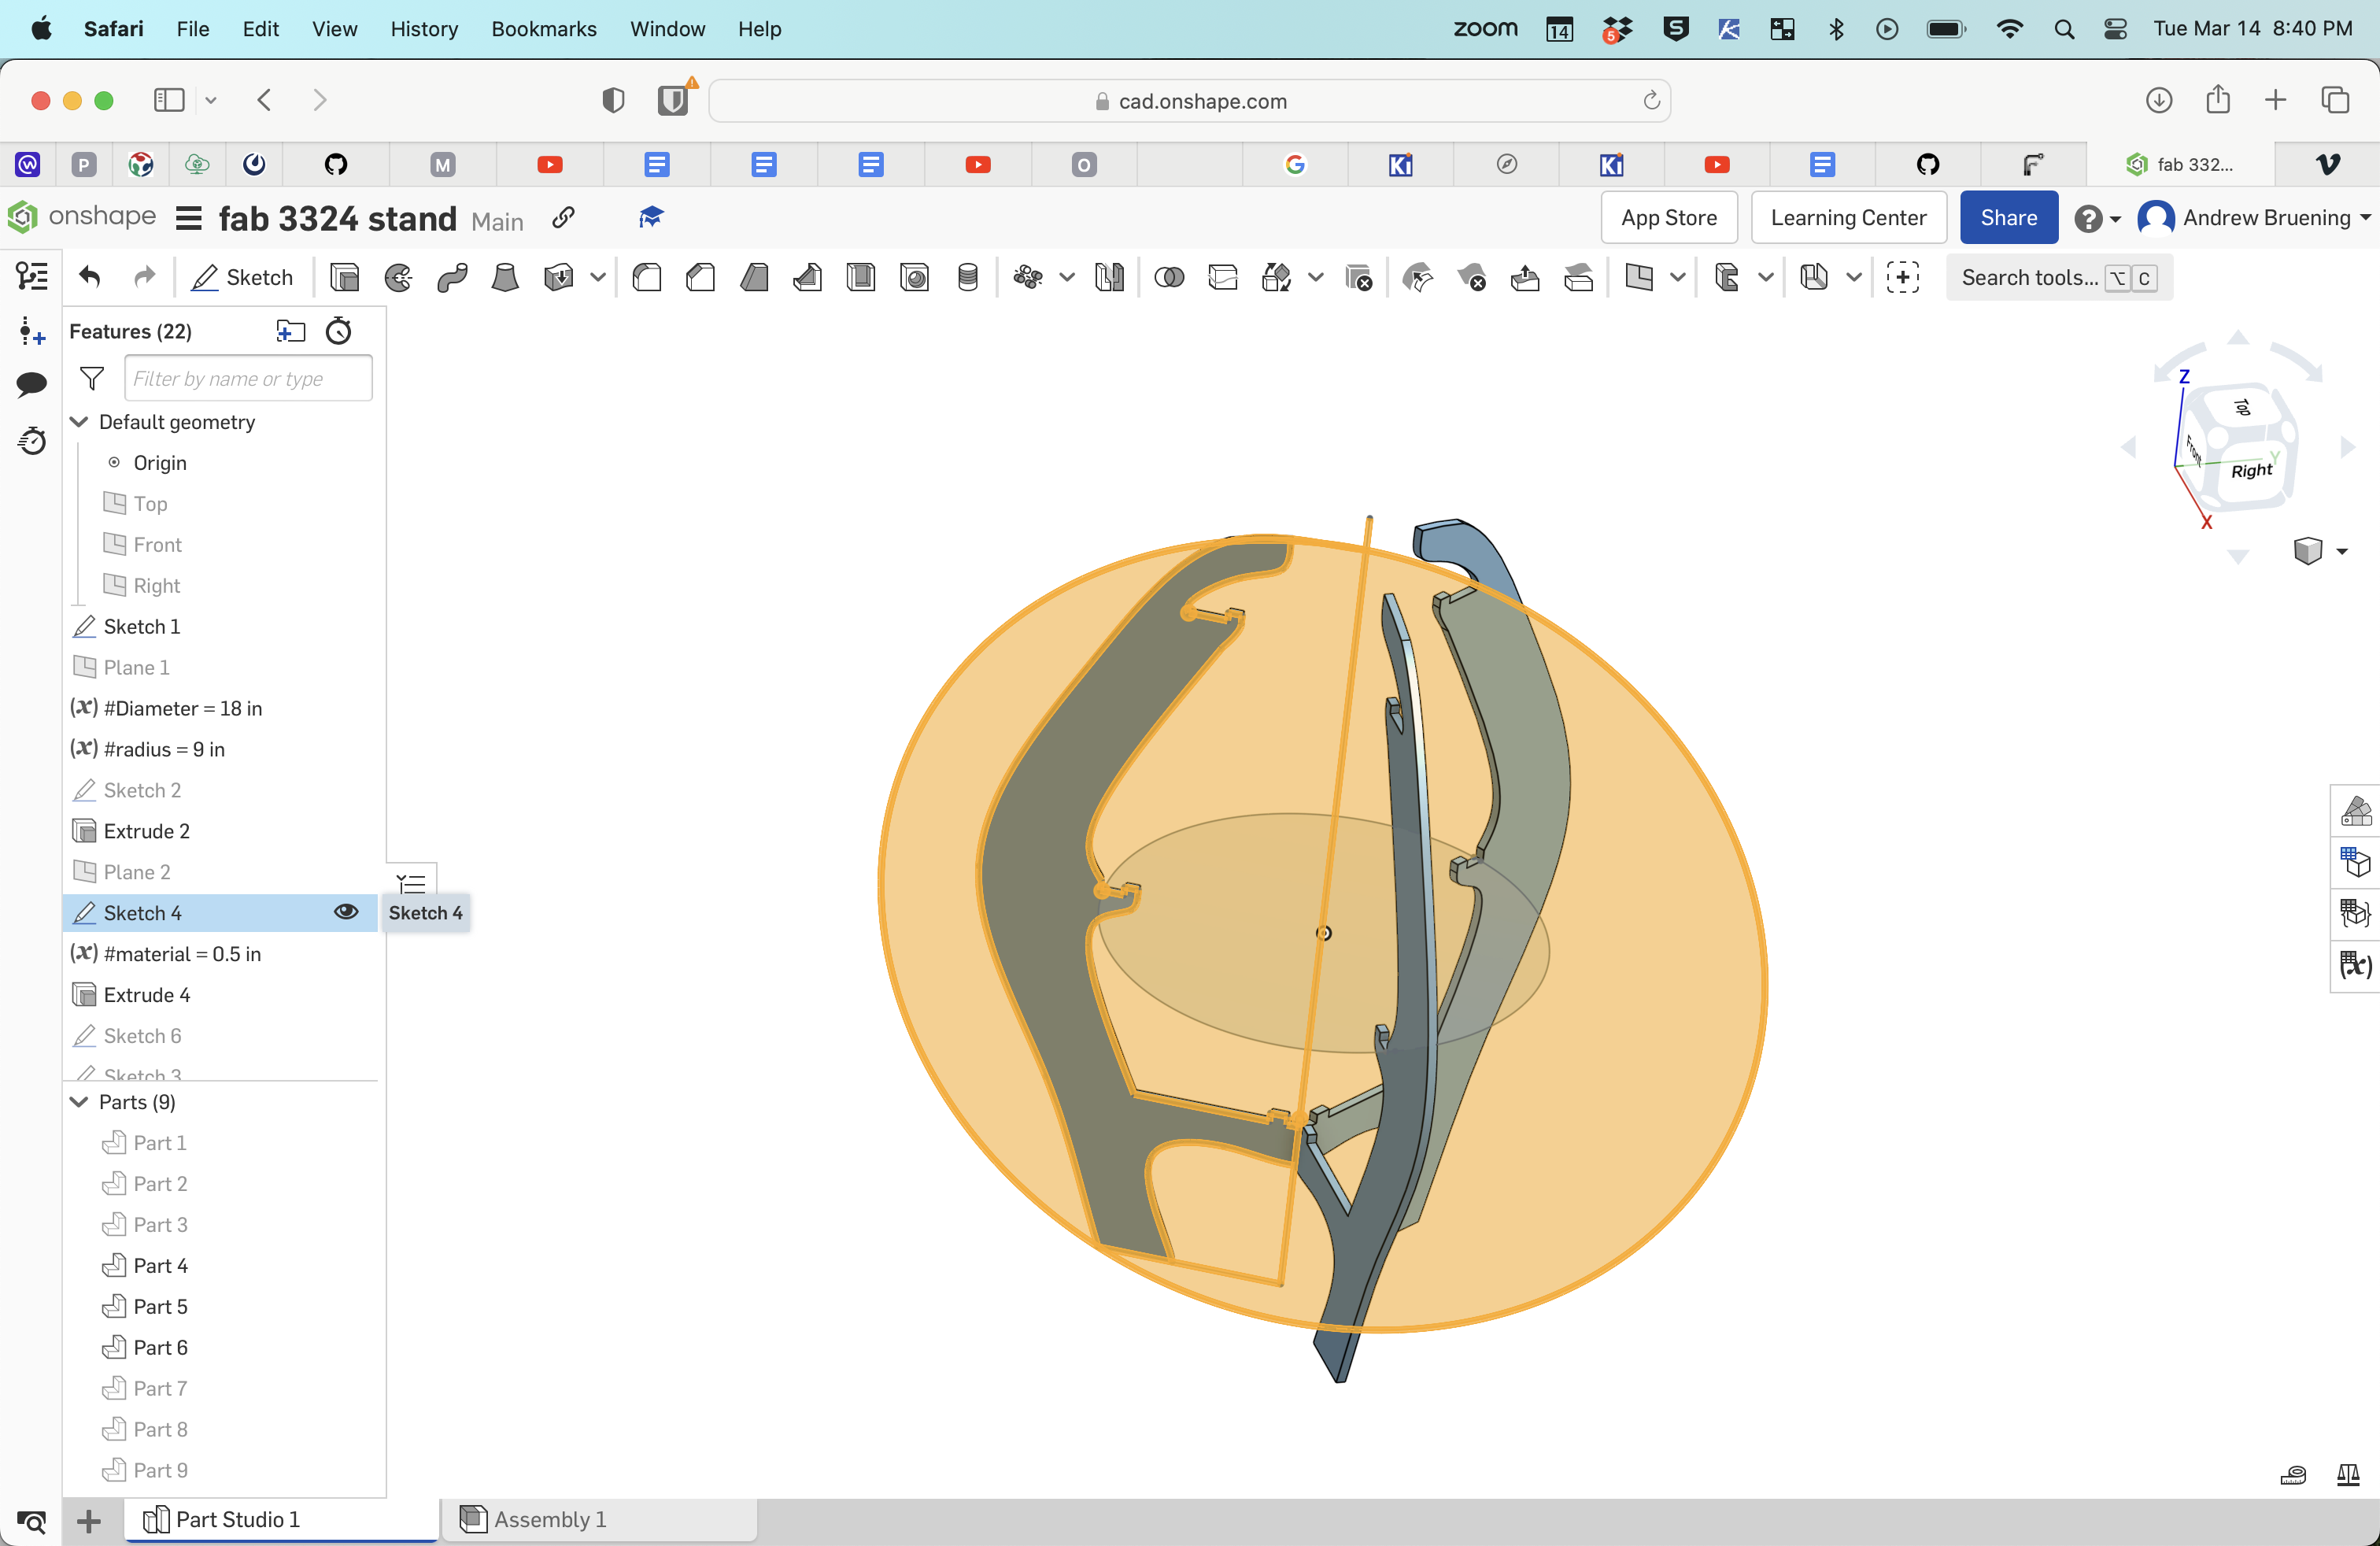Screen dimensions: 2380x1546
Task: Select the Delete face tool
Action: pos(1472,277)
